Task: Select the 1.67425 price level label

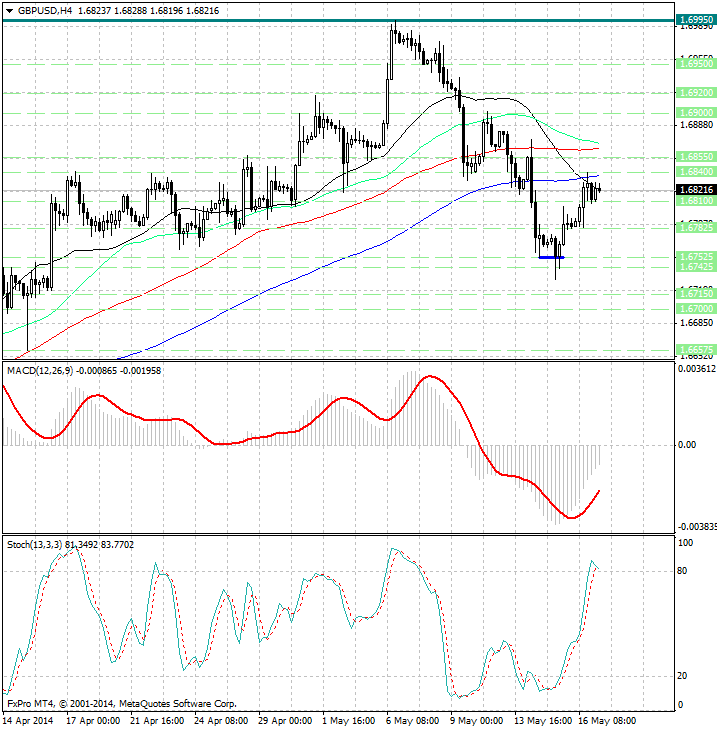Action: click(x=696, y=267)
